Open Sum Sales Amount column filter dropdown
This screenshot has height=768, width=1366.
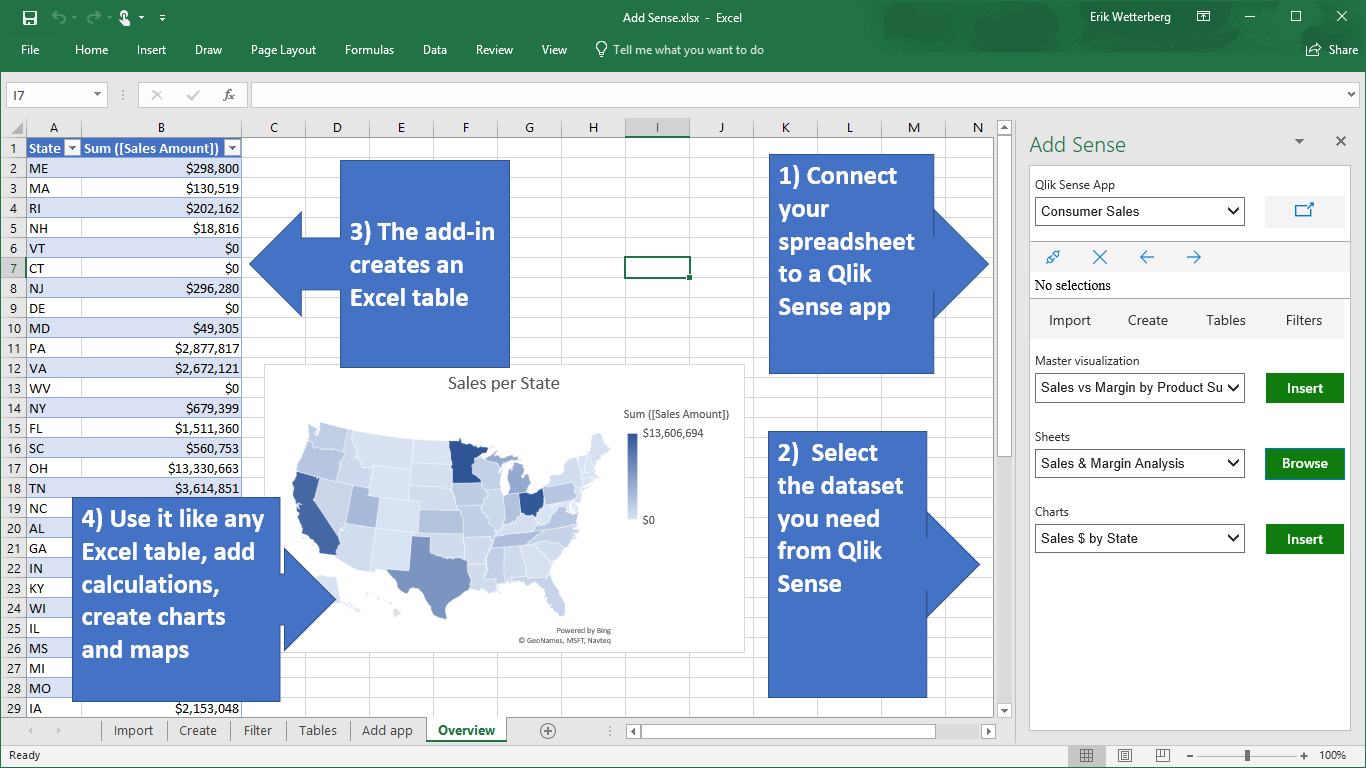[x=232, y=148]
